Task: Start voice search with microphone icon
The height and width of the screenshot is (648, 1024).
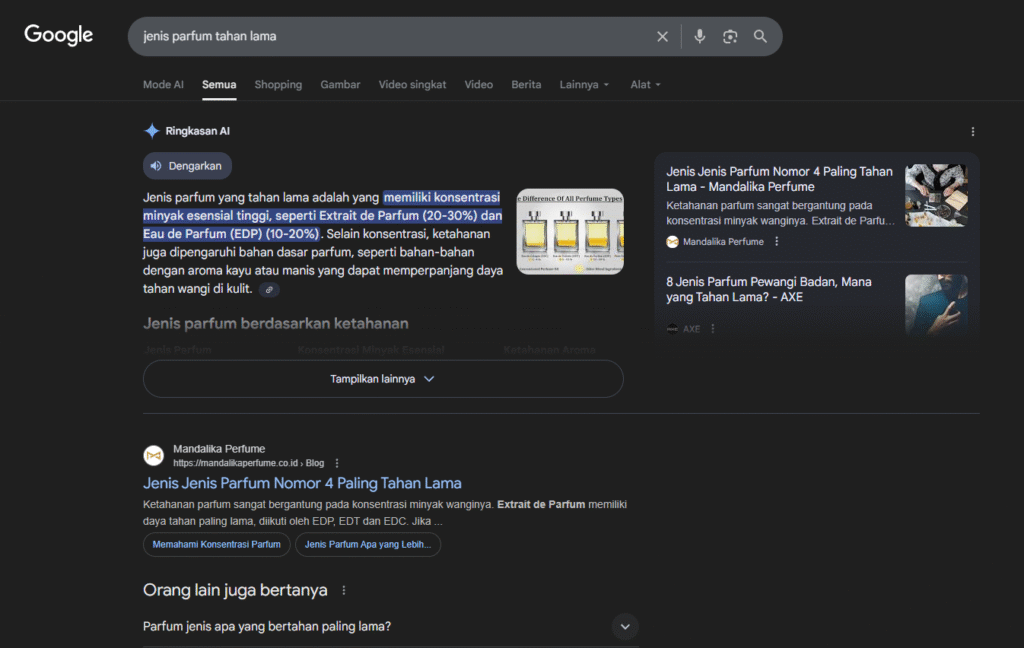Action: click(x=700, y=36)
